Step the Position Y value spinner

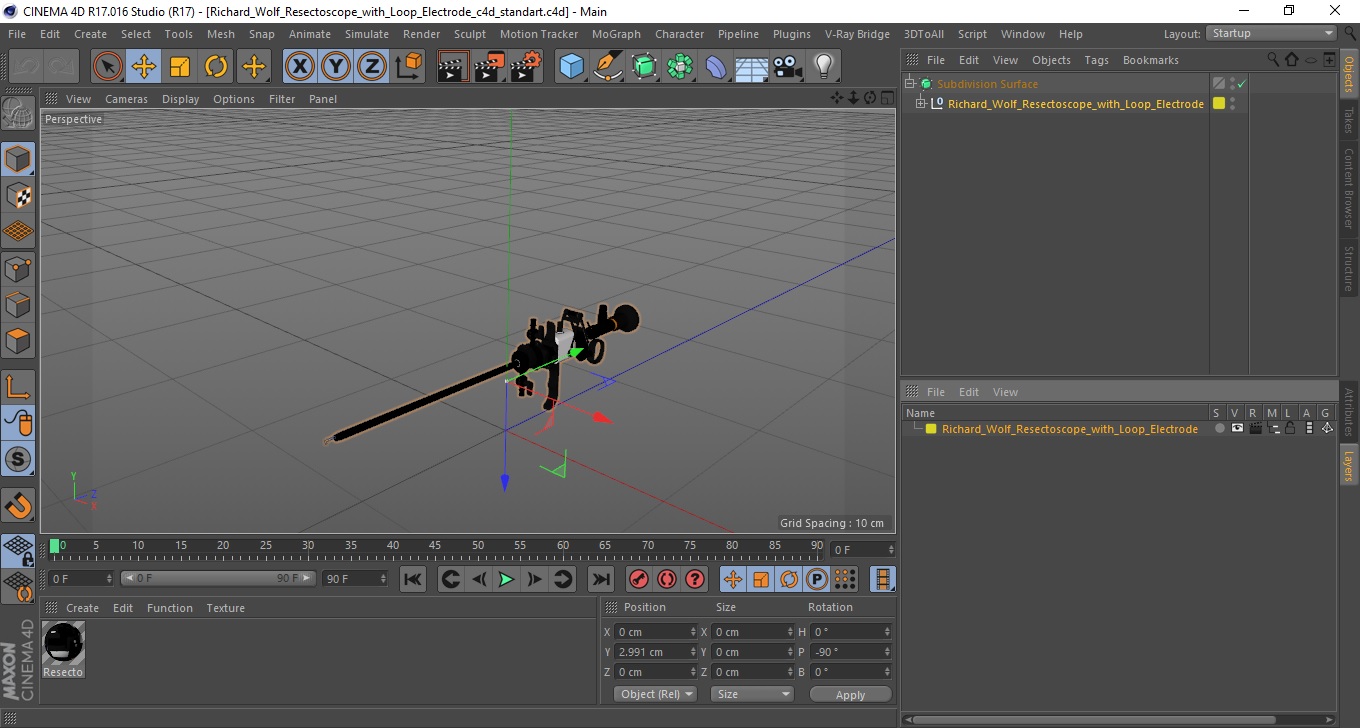pos(693,652)
